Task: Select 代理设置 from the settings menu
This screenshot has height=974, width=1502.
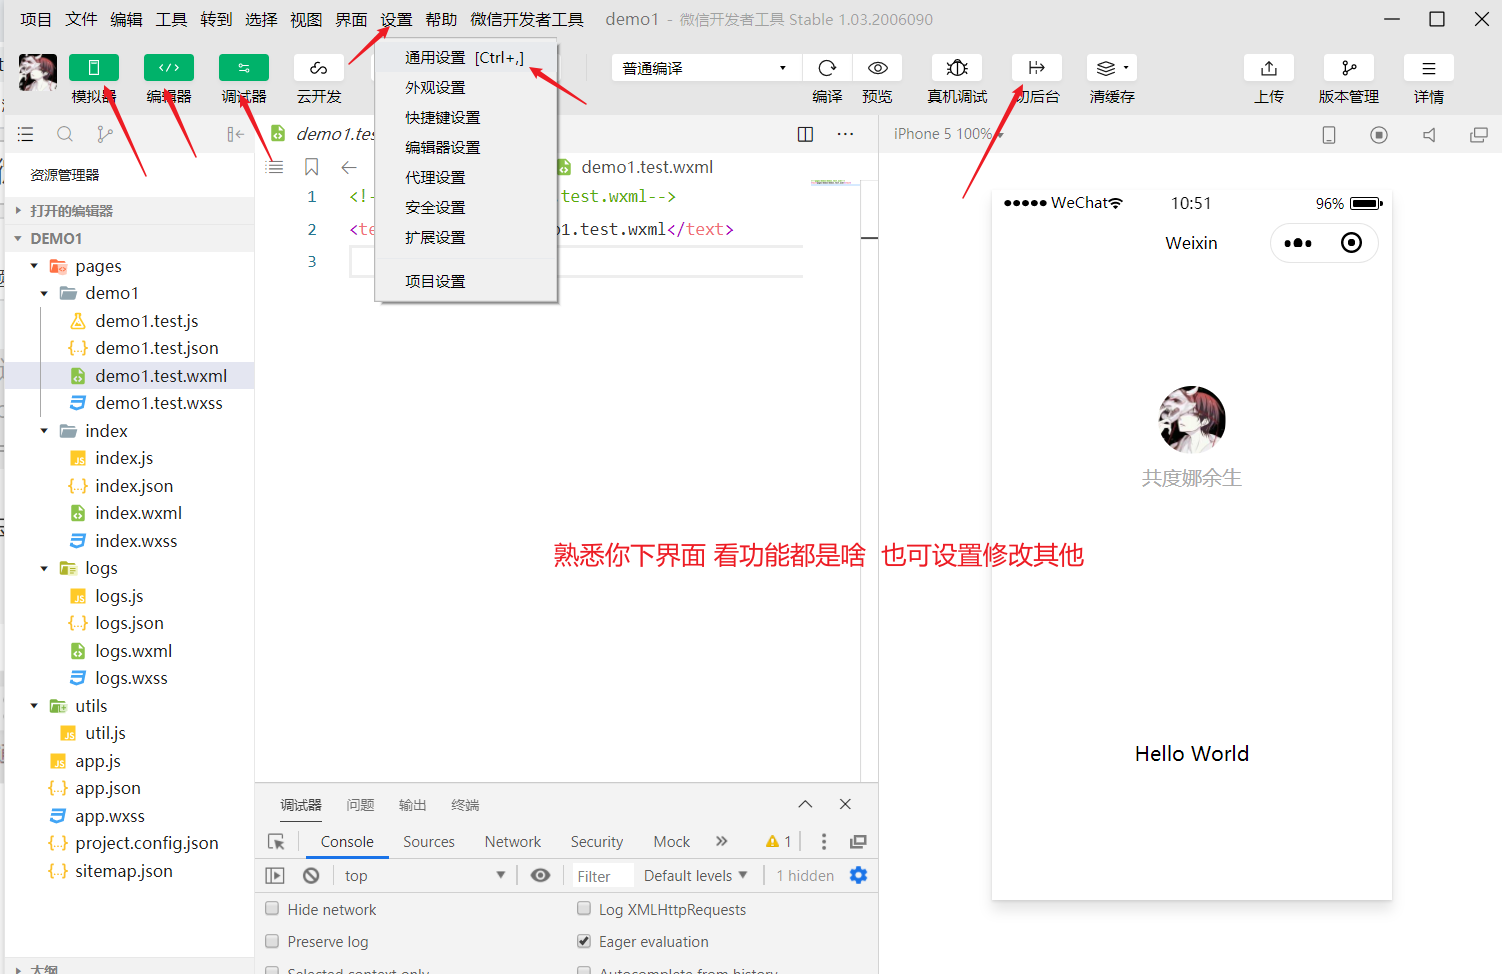Action: point(466,178)
